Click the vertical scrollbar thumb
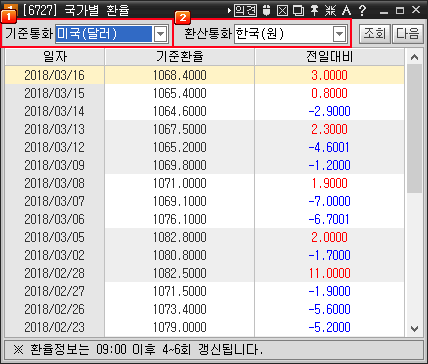The image size is (428, 364). (x=414, y=128)
